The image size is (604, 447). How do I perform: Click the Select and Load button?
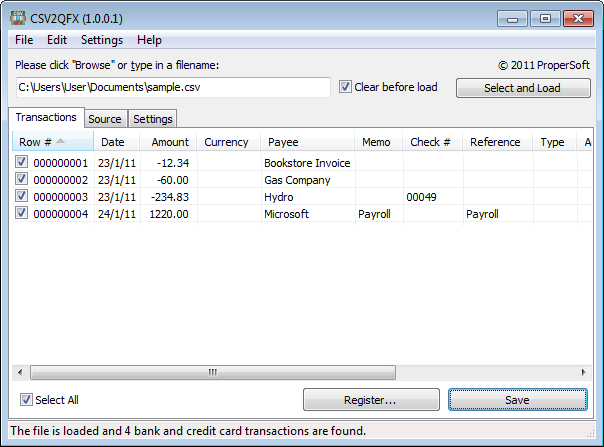coord(522,88)
